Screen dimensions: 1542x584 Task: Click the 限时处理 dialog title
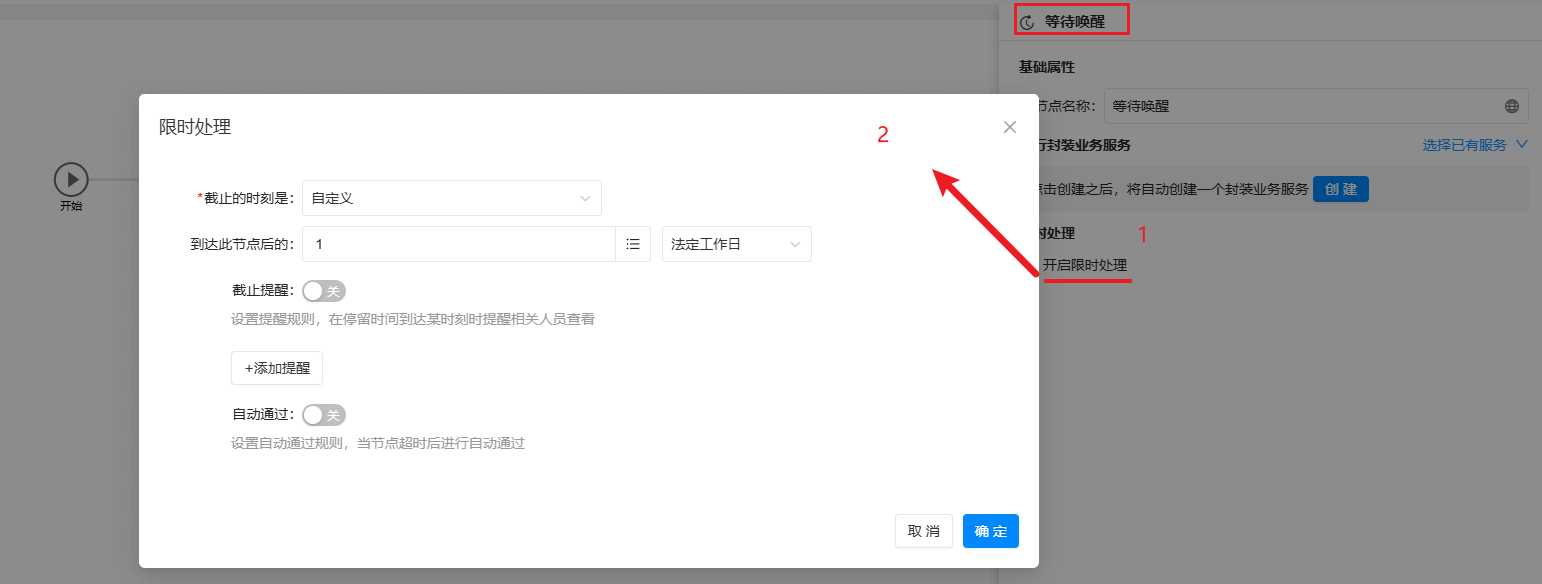click(195, 127)
